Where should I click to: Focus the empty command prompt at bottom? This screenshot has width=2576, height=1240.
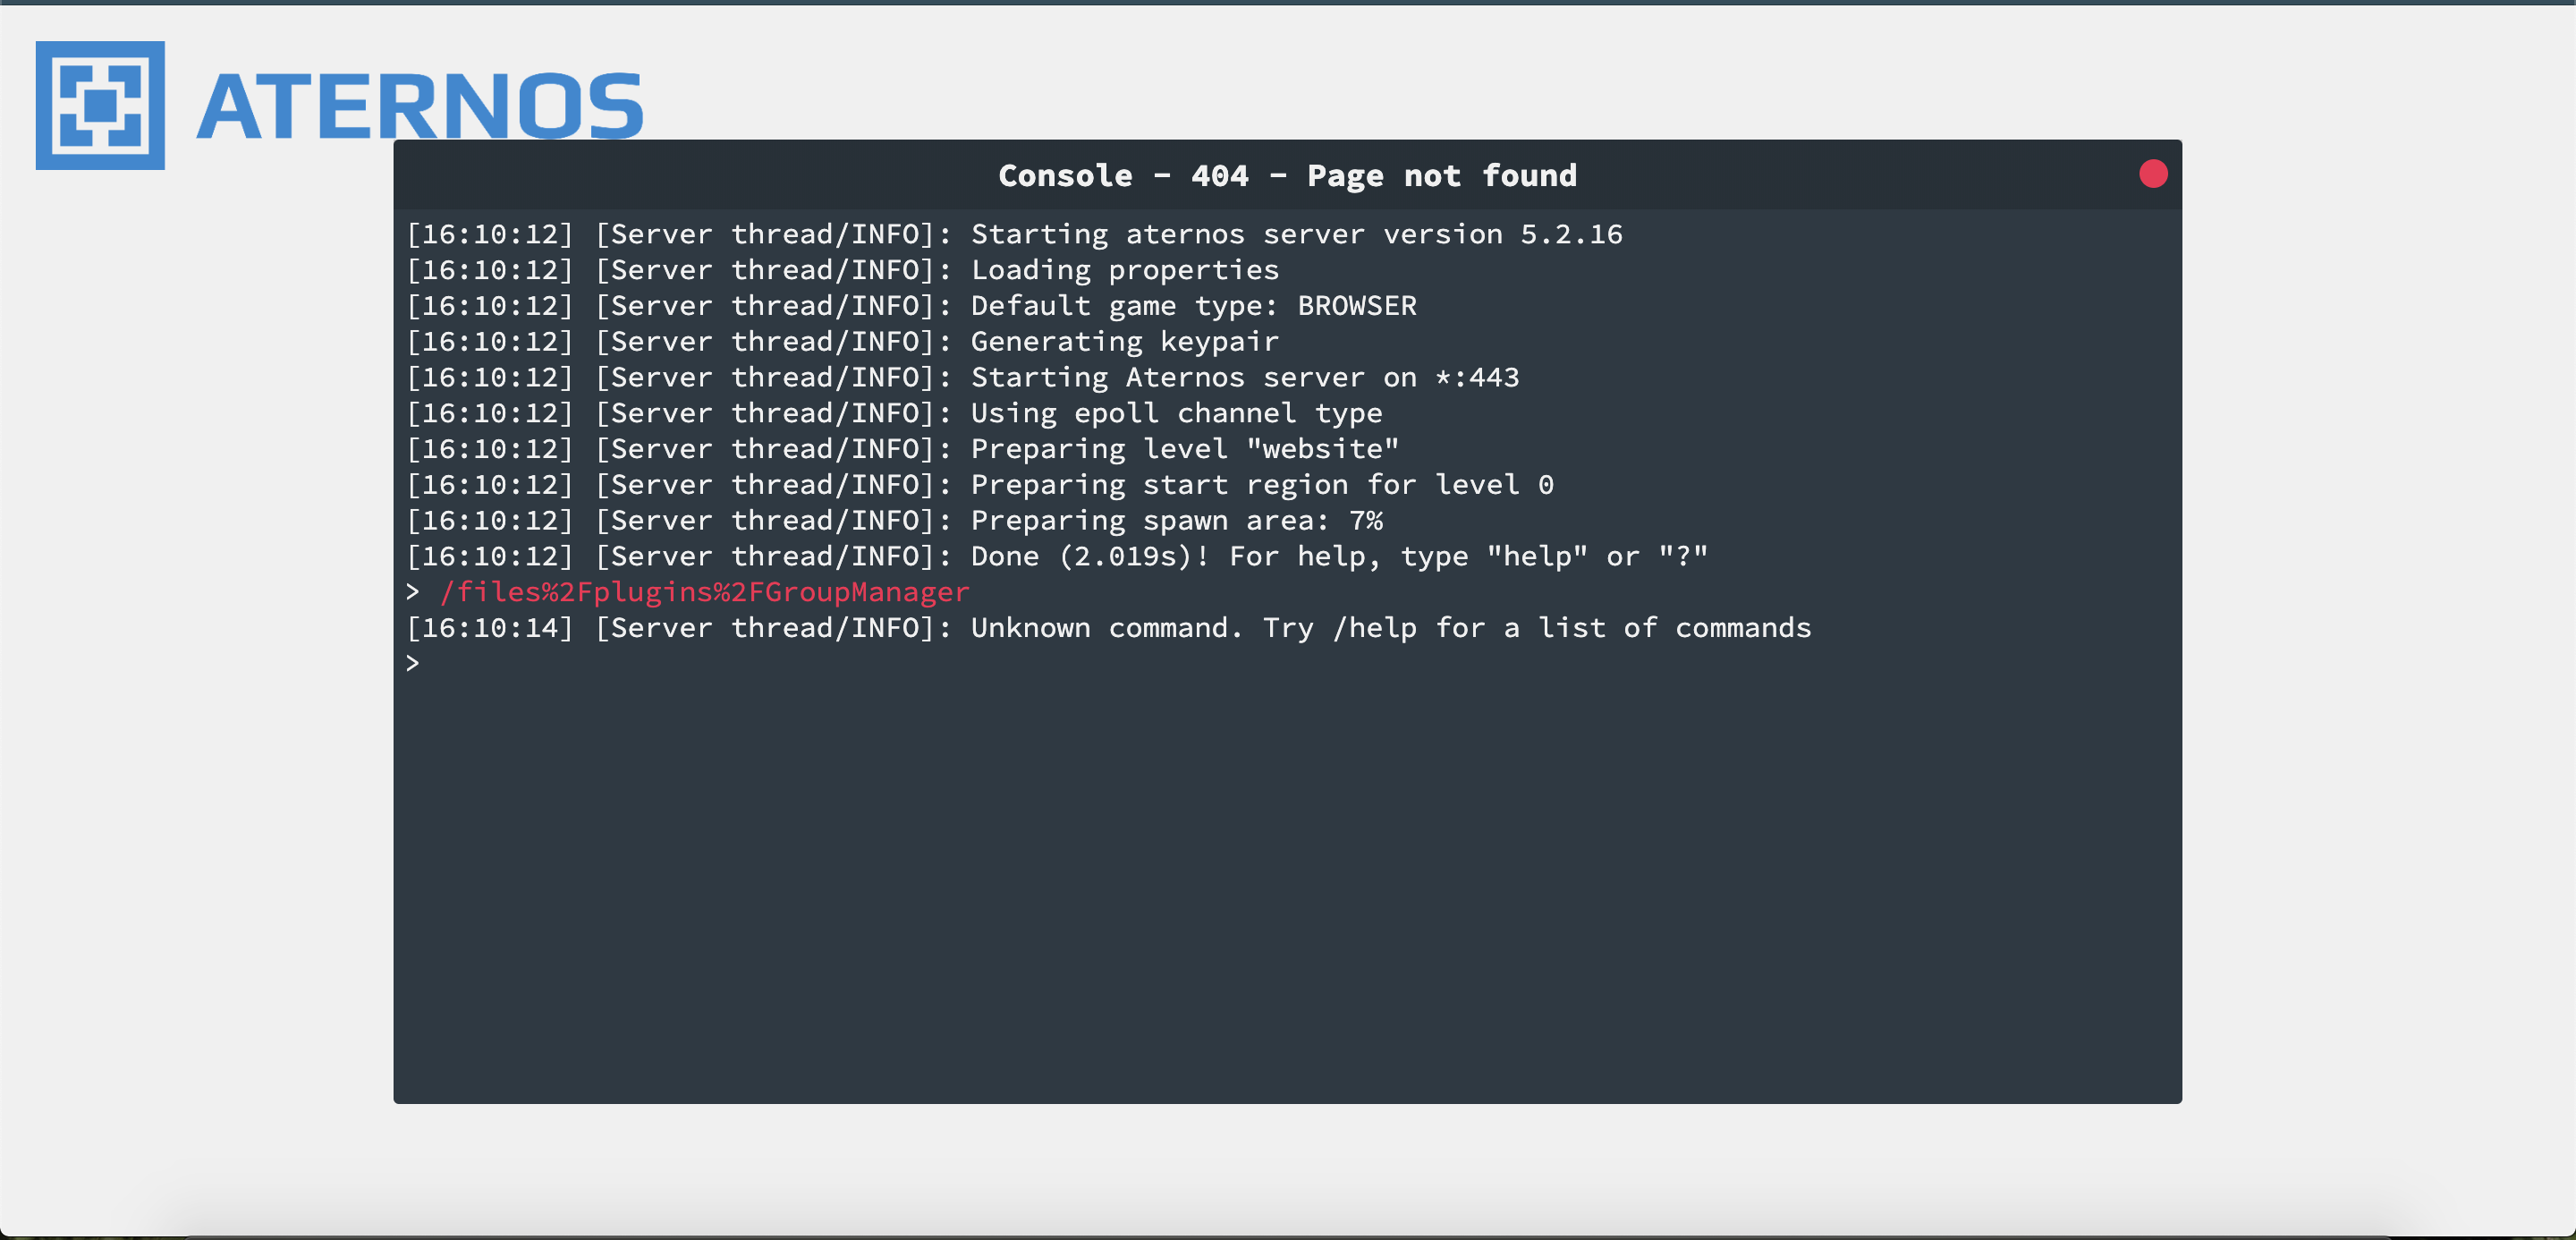click(1287, 664)
